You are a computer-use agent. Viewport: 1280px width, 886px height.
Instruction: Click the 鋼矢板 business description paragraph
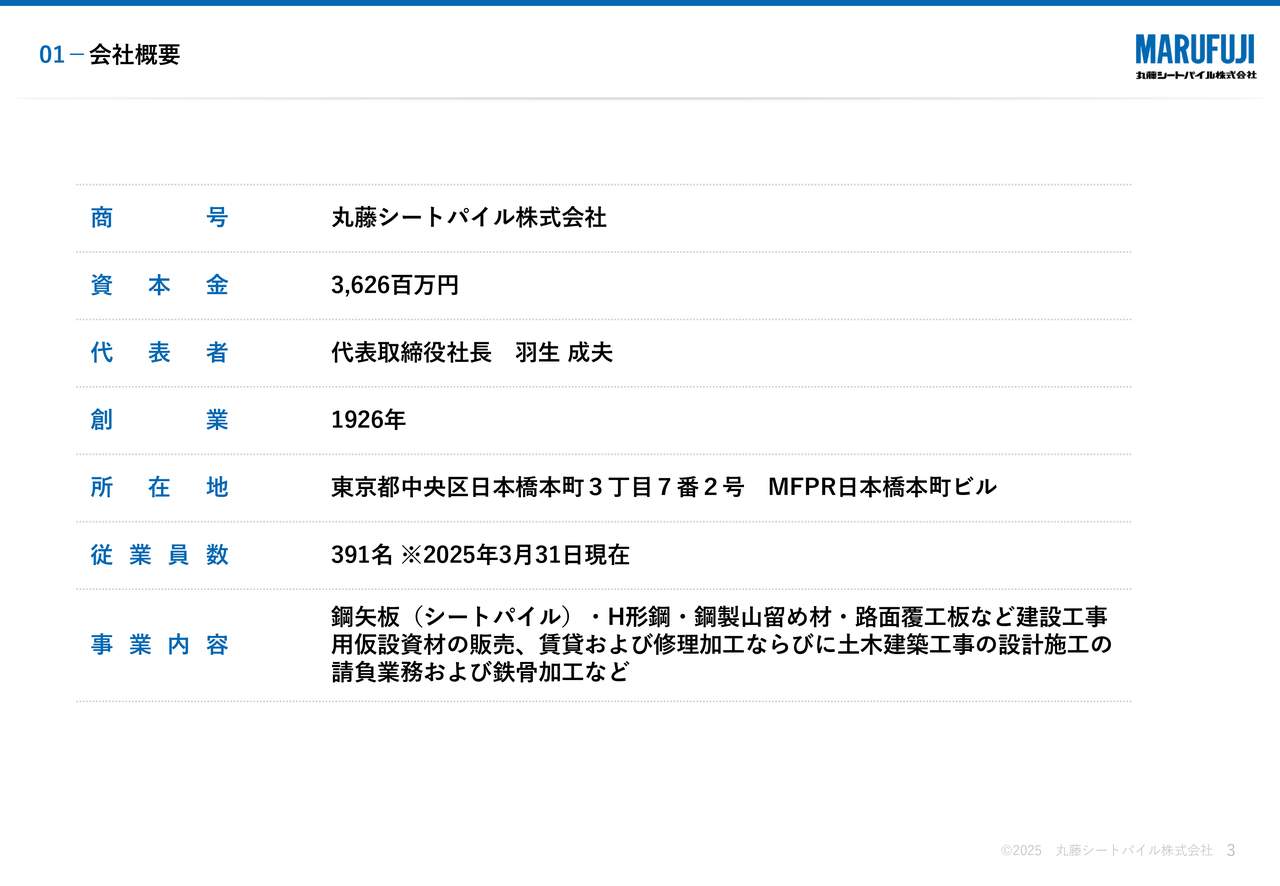[x=720, y=646]
